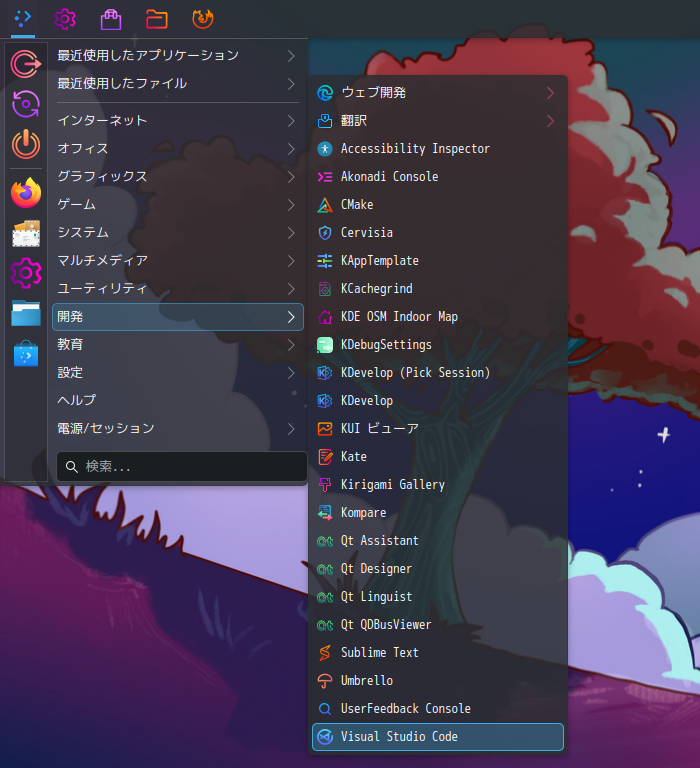Screen dimensions: 700x768
Task: Open the 教育 category
Action: 178,345
